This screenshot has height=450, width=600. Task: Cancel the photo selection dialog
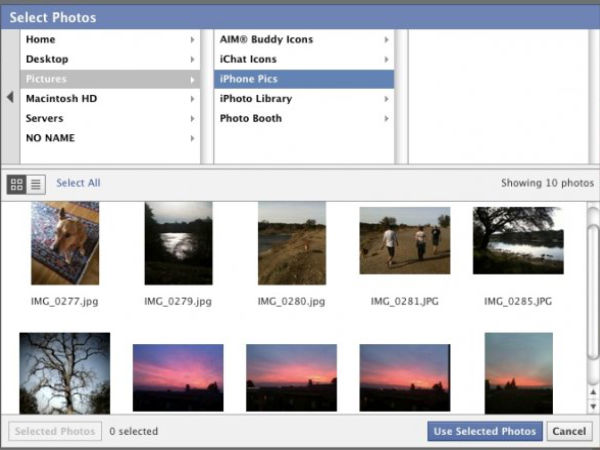568,431
